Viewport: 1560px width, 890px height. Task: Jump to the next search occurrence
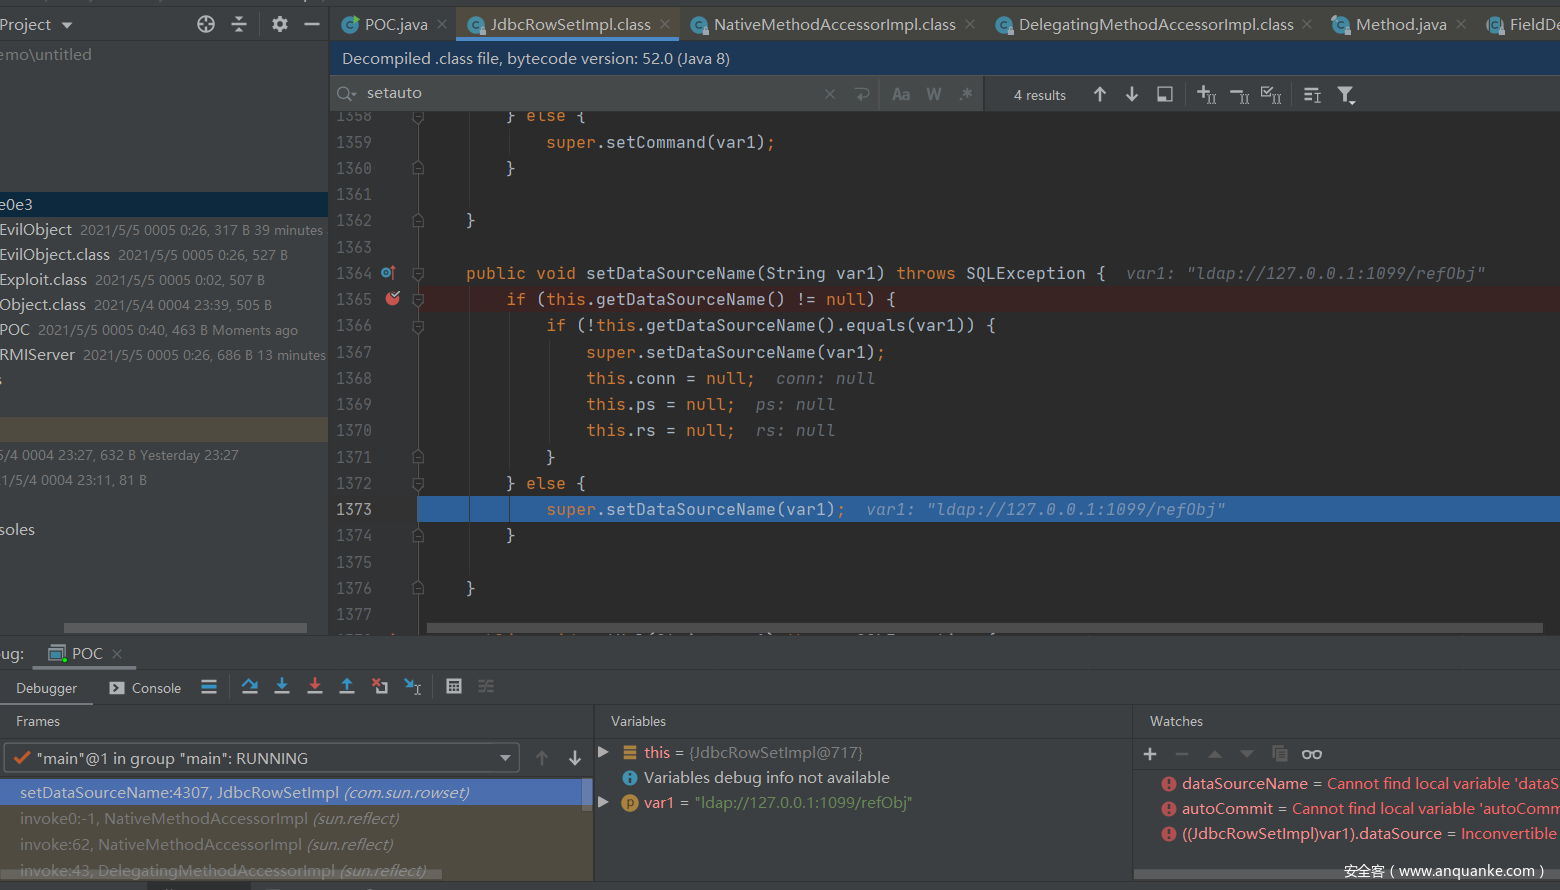1132,94
